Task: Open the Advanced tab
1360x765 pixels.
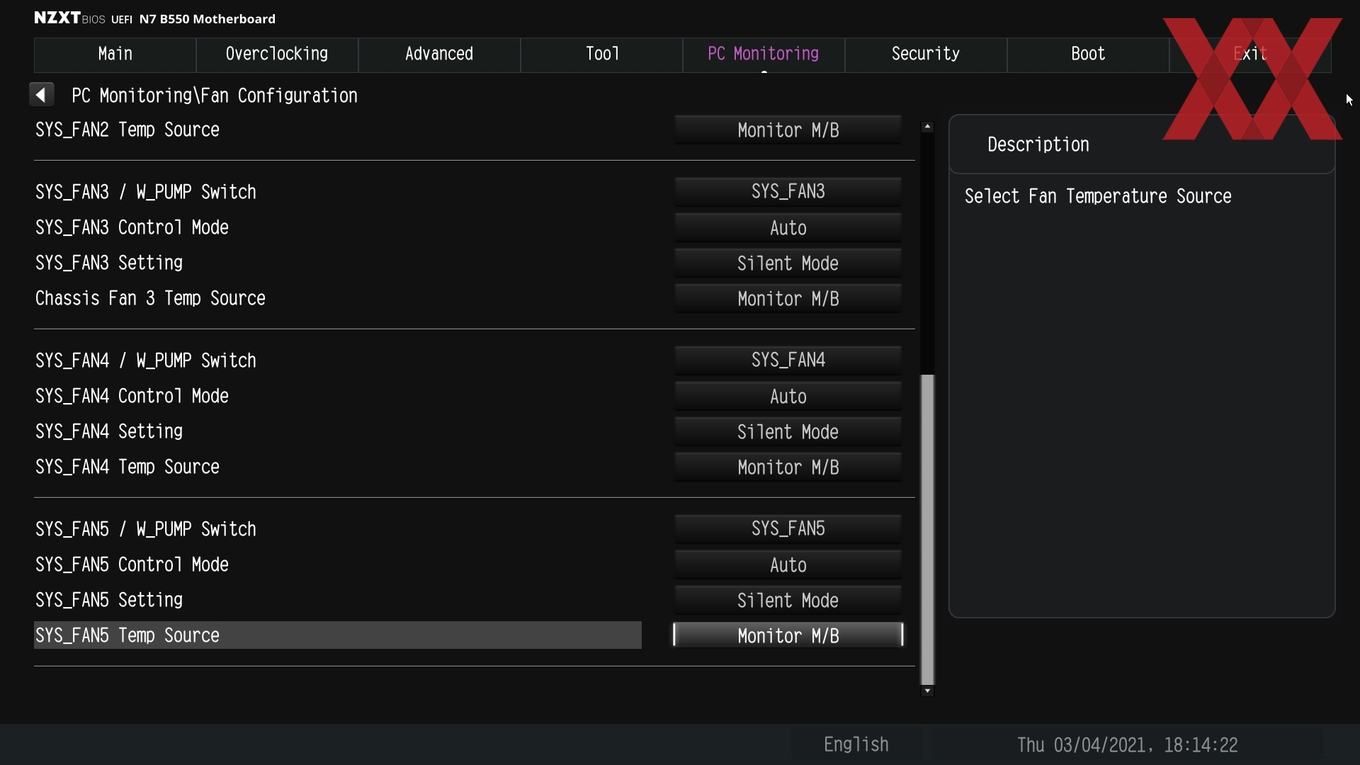Action: pyautogui.click(x=439, y=54)
